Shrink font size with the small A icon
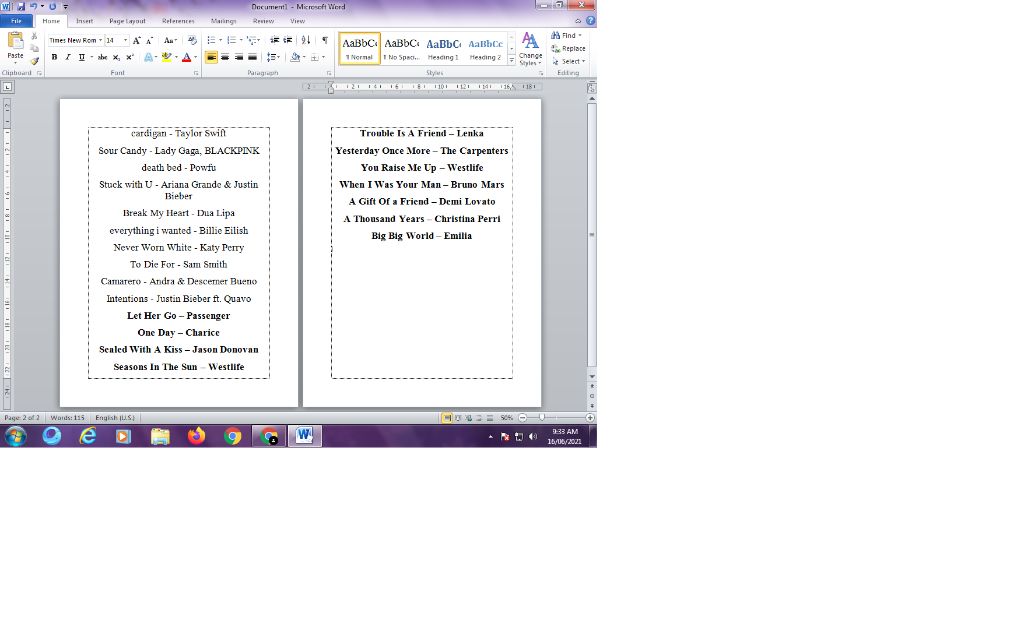Viewport: 1024px width, 627px height. click(x=150, y=40)
